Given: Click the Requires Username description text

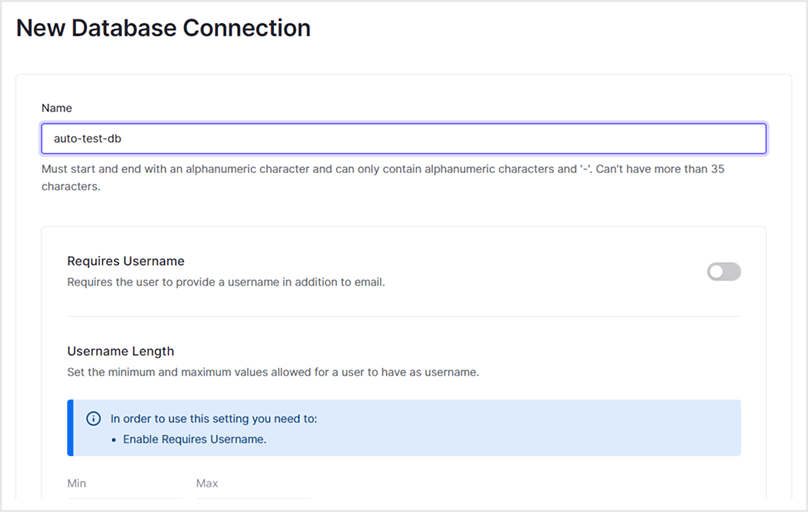Looking at the screenshot, I should pos(225,282).
